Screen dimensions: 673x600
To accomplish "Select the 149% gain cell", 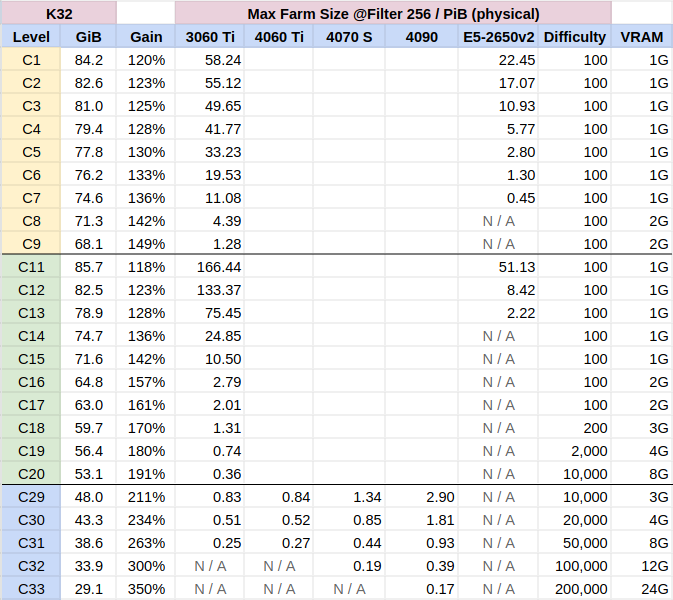I will click(x=146, y=244).
